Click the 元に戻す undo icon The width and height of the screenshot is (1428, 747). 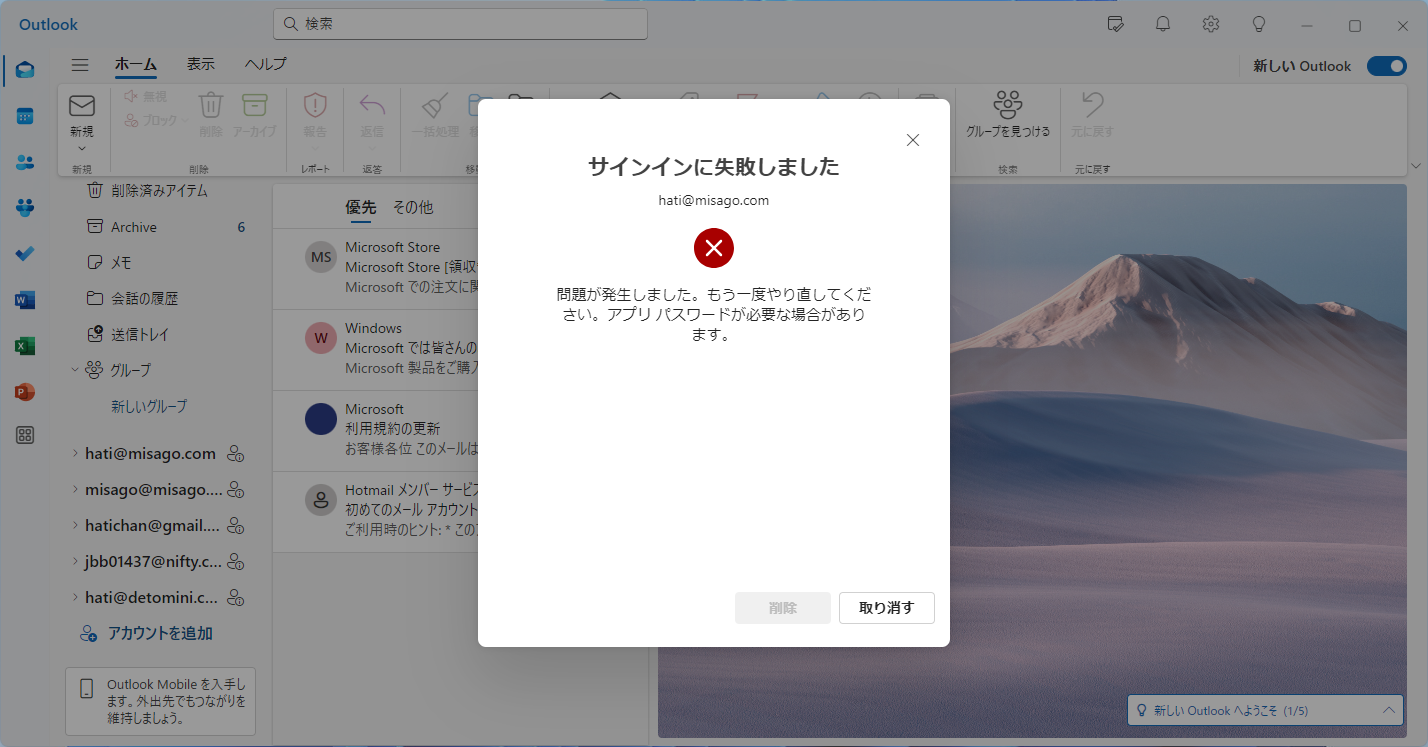pyautogui.click(x=1092, y=105)
